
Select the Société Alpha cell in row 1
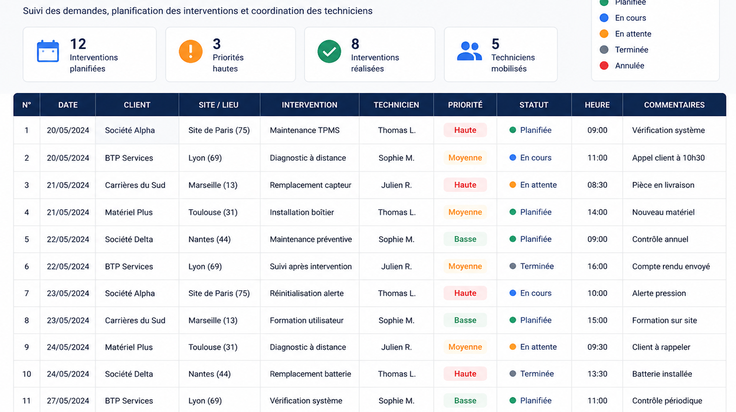(137, 130)
